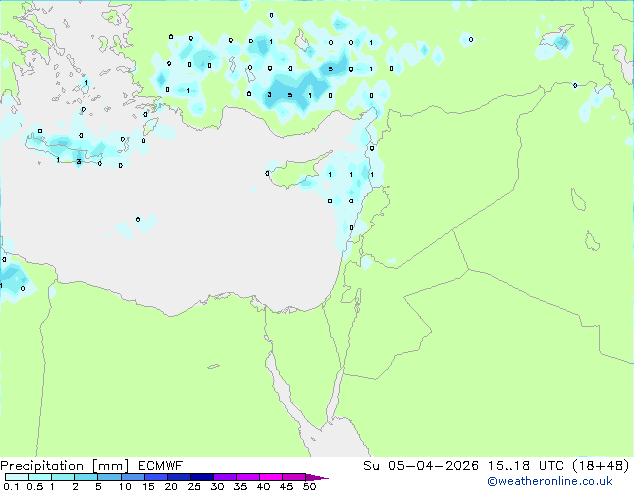Image resolution: width=634 pixels, height=490 pixels.
Task: Click the '15..18 UTC' time text
Action: (x=526, y=465)
